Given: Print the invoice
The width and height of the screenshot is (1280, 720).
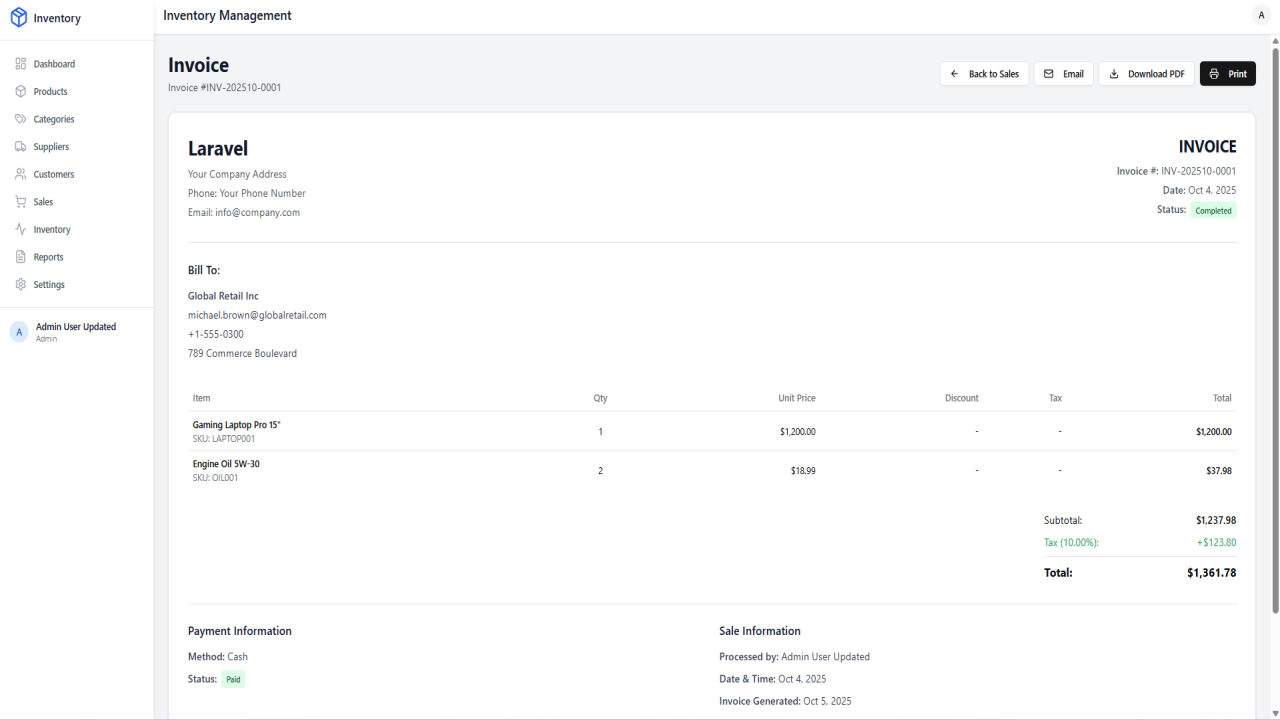Looking at the screenshot, I should point(1227,74).
